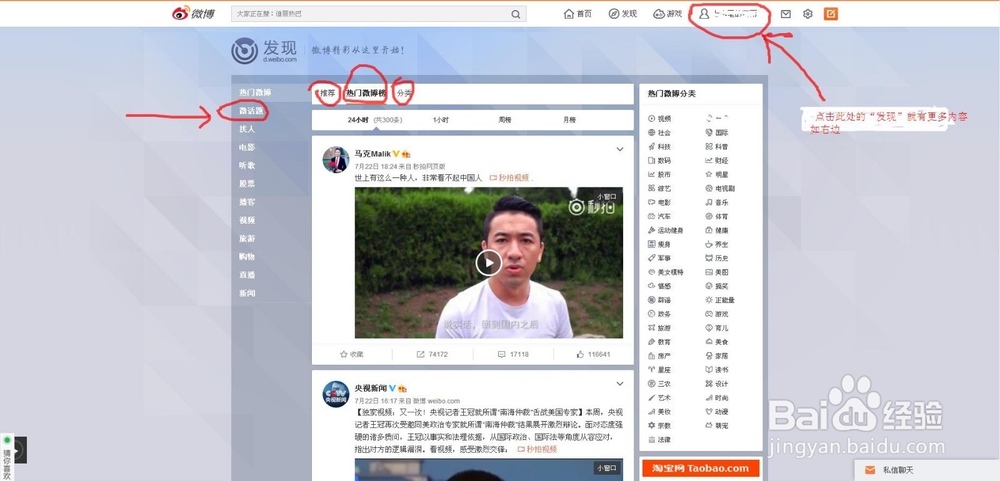This screenshot has height=481, width=1000.
Task: Open 游戏 games in top navigation
Action: tap(668, 14)
